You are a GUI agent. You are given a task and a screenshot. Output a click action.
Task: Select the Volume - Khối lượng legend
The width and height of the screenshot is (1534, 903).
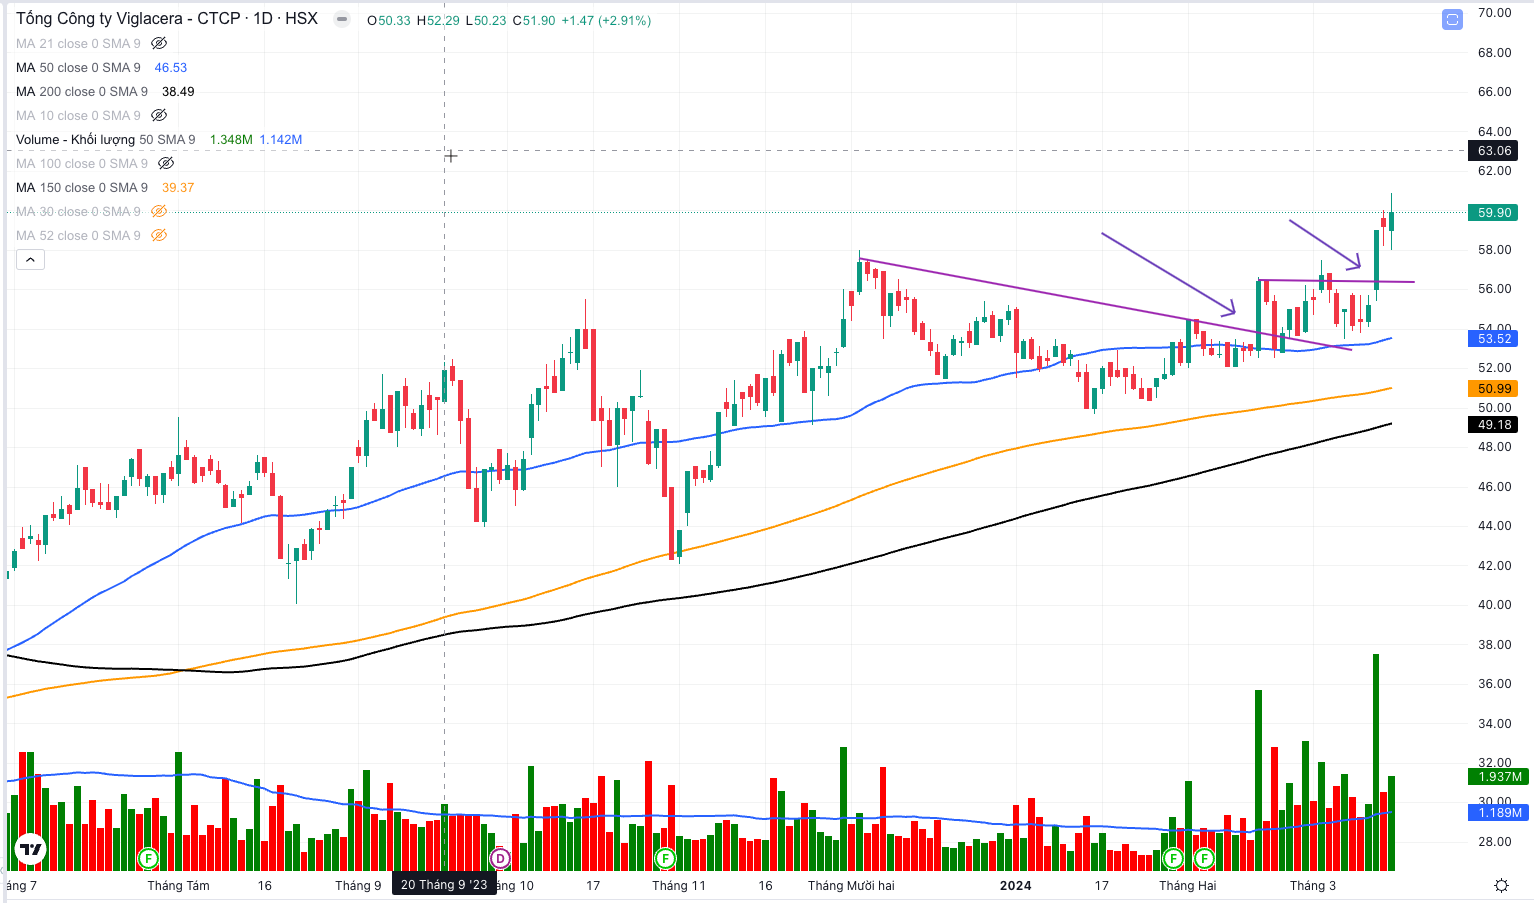(x=106, y=139)
